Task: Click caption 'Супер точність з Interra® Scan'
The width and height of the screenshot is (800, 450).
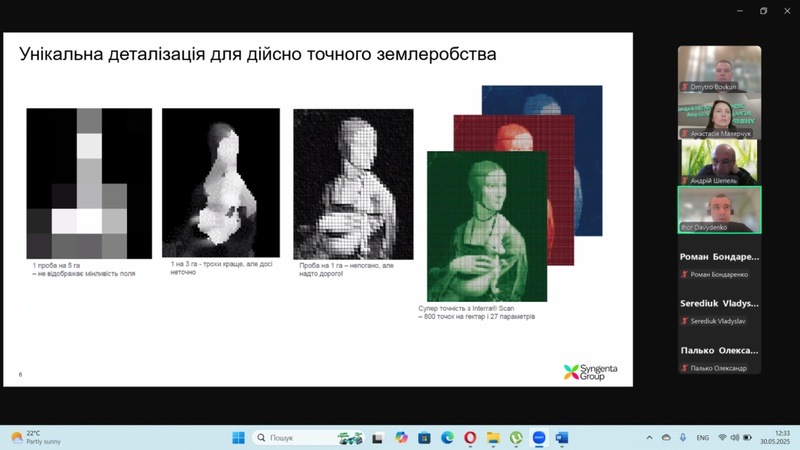Action: point(466,309)
